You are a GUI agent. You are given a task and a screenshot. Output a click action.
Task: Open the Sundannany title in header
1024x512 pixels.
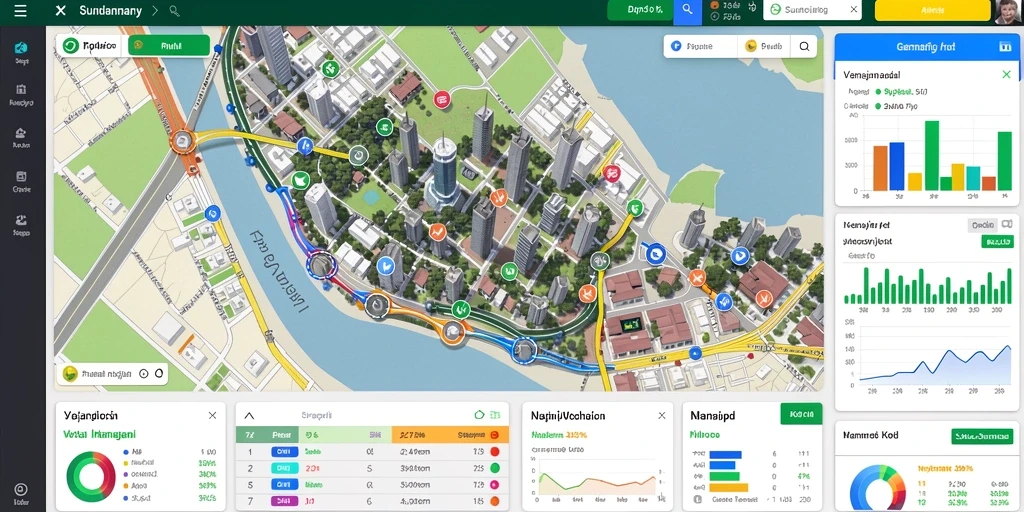pyautogui.click(x=108, y=11)
